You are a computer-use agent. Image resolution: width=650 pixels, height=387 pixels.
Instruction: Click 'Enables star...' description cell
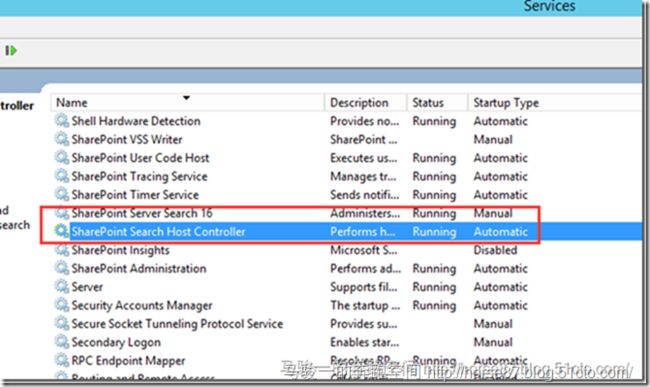tap(365, 342)
